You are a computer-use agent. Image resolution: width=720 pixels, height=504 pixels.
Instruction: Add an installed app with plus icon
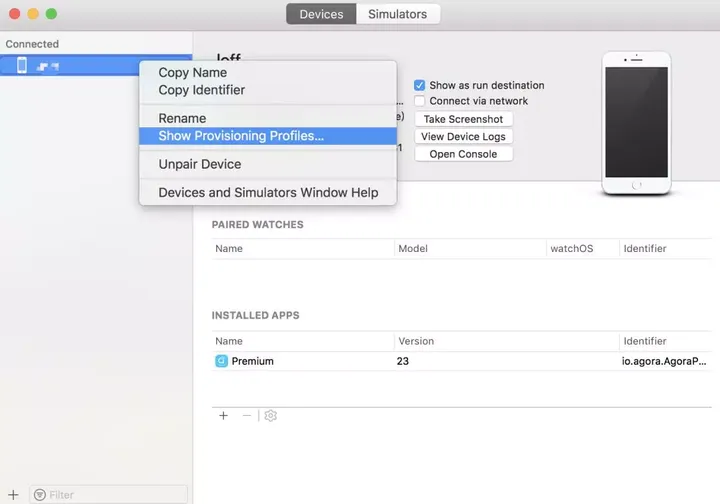click(223, 415)
